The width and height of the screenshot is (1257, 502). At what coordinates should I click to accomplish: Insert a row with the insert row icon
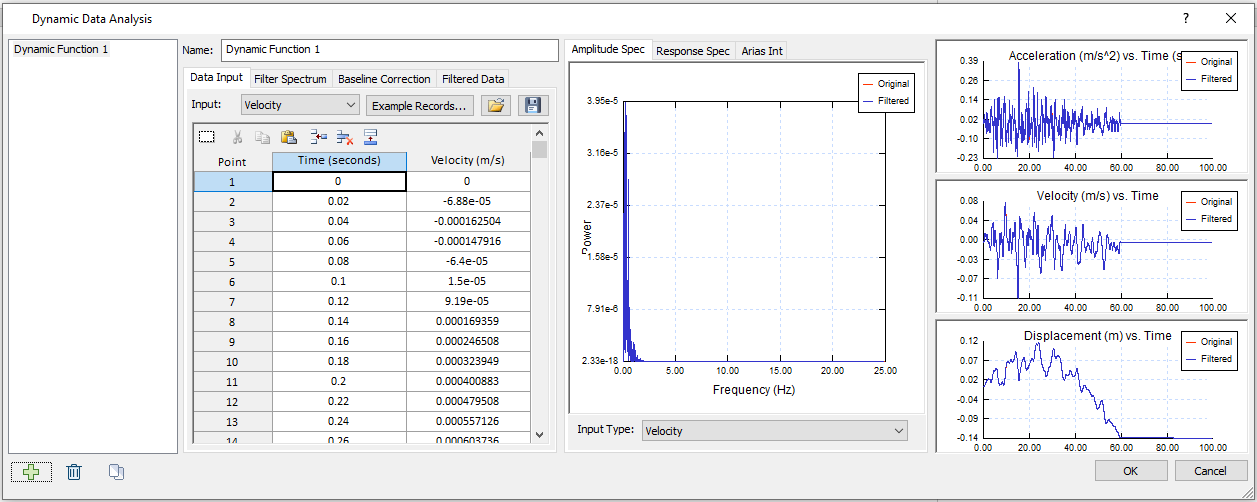[x=318, y=138]
